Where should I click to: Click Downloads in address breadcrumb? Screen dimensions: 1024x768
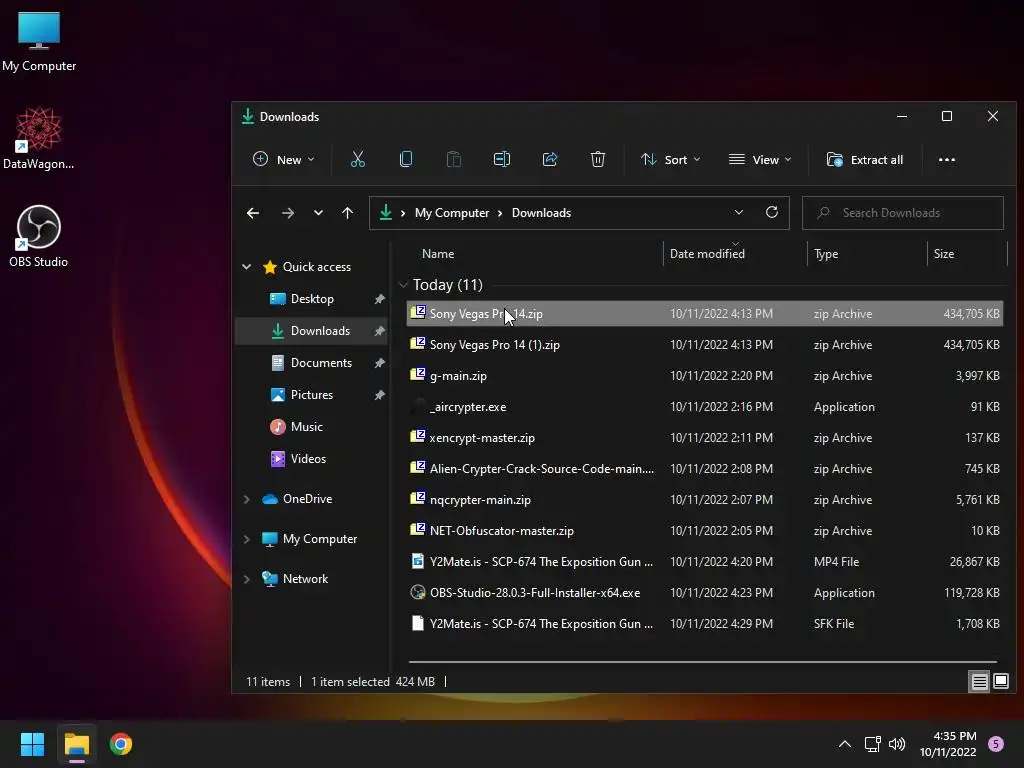tap(541, 213)
